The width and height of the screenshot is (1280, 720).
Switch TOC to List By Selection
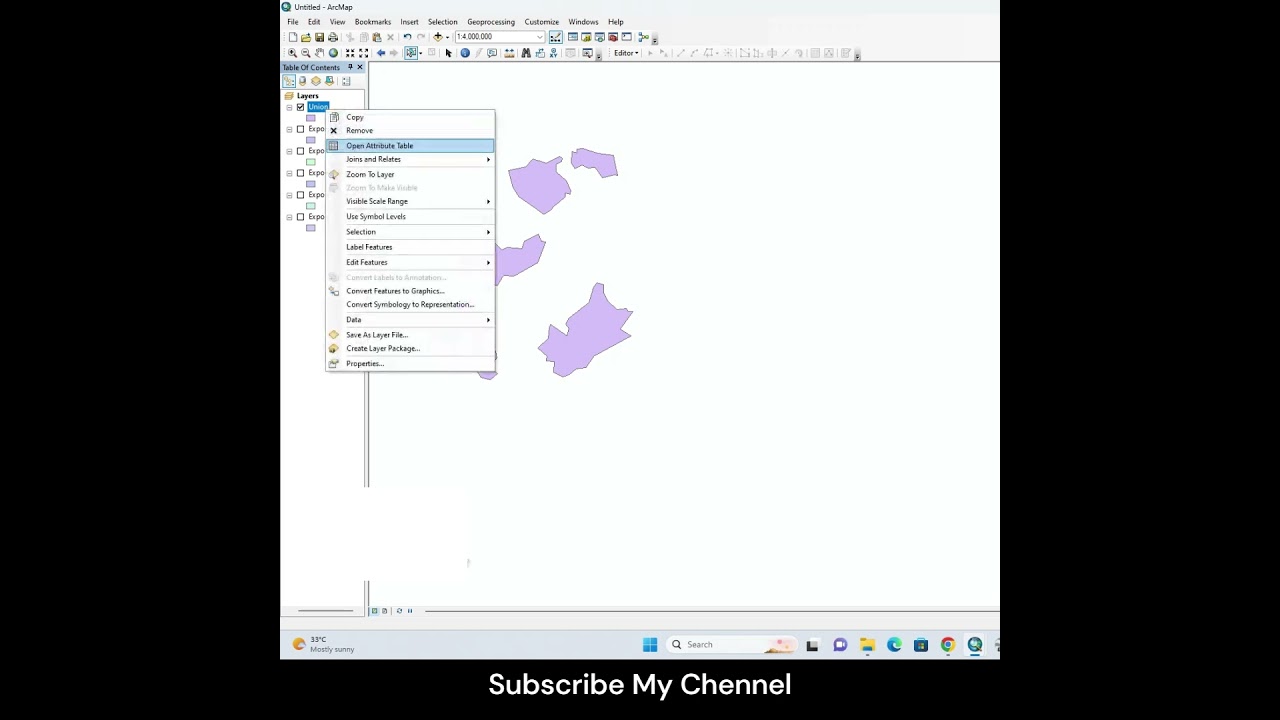(x=329, y=81)
